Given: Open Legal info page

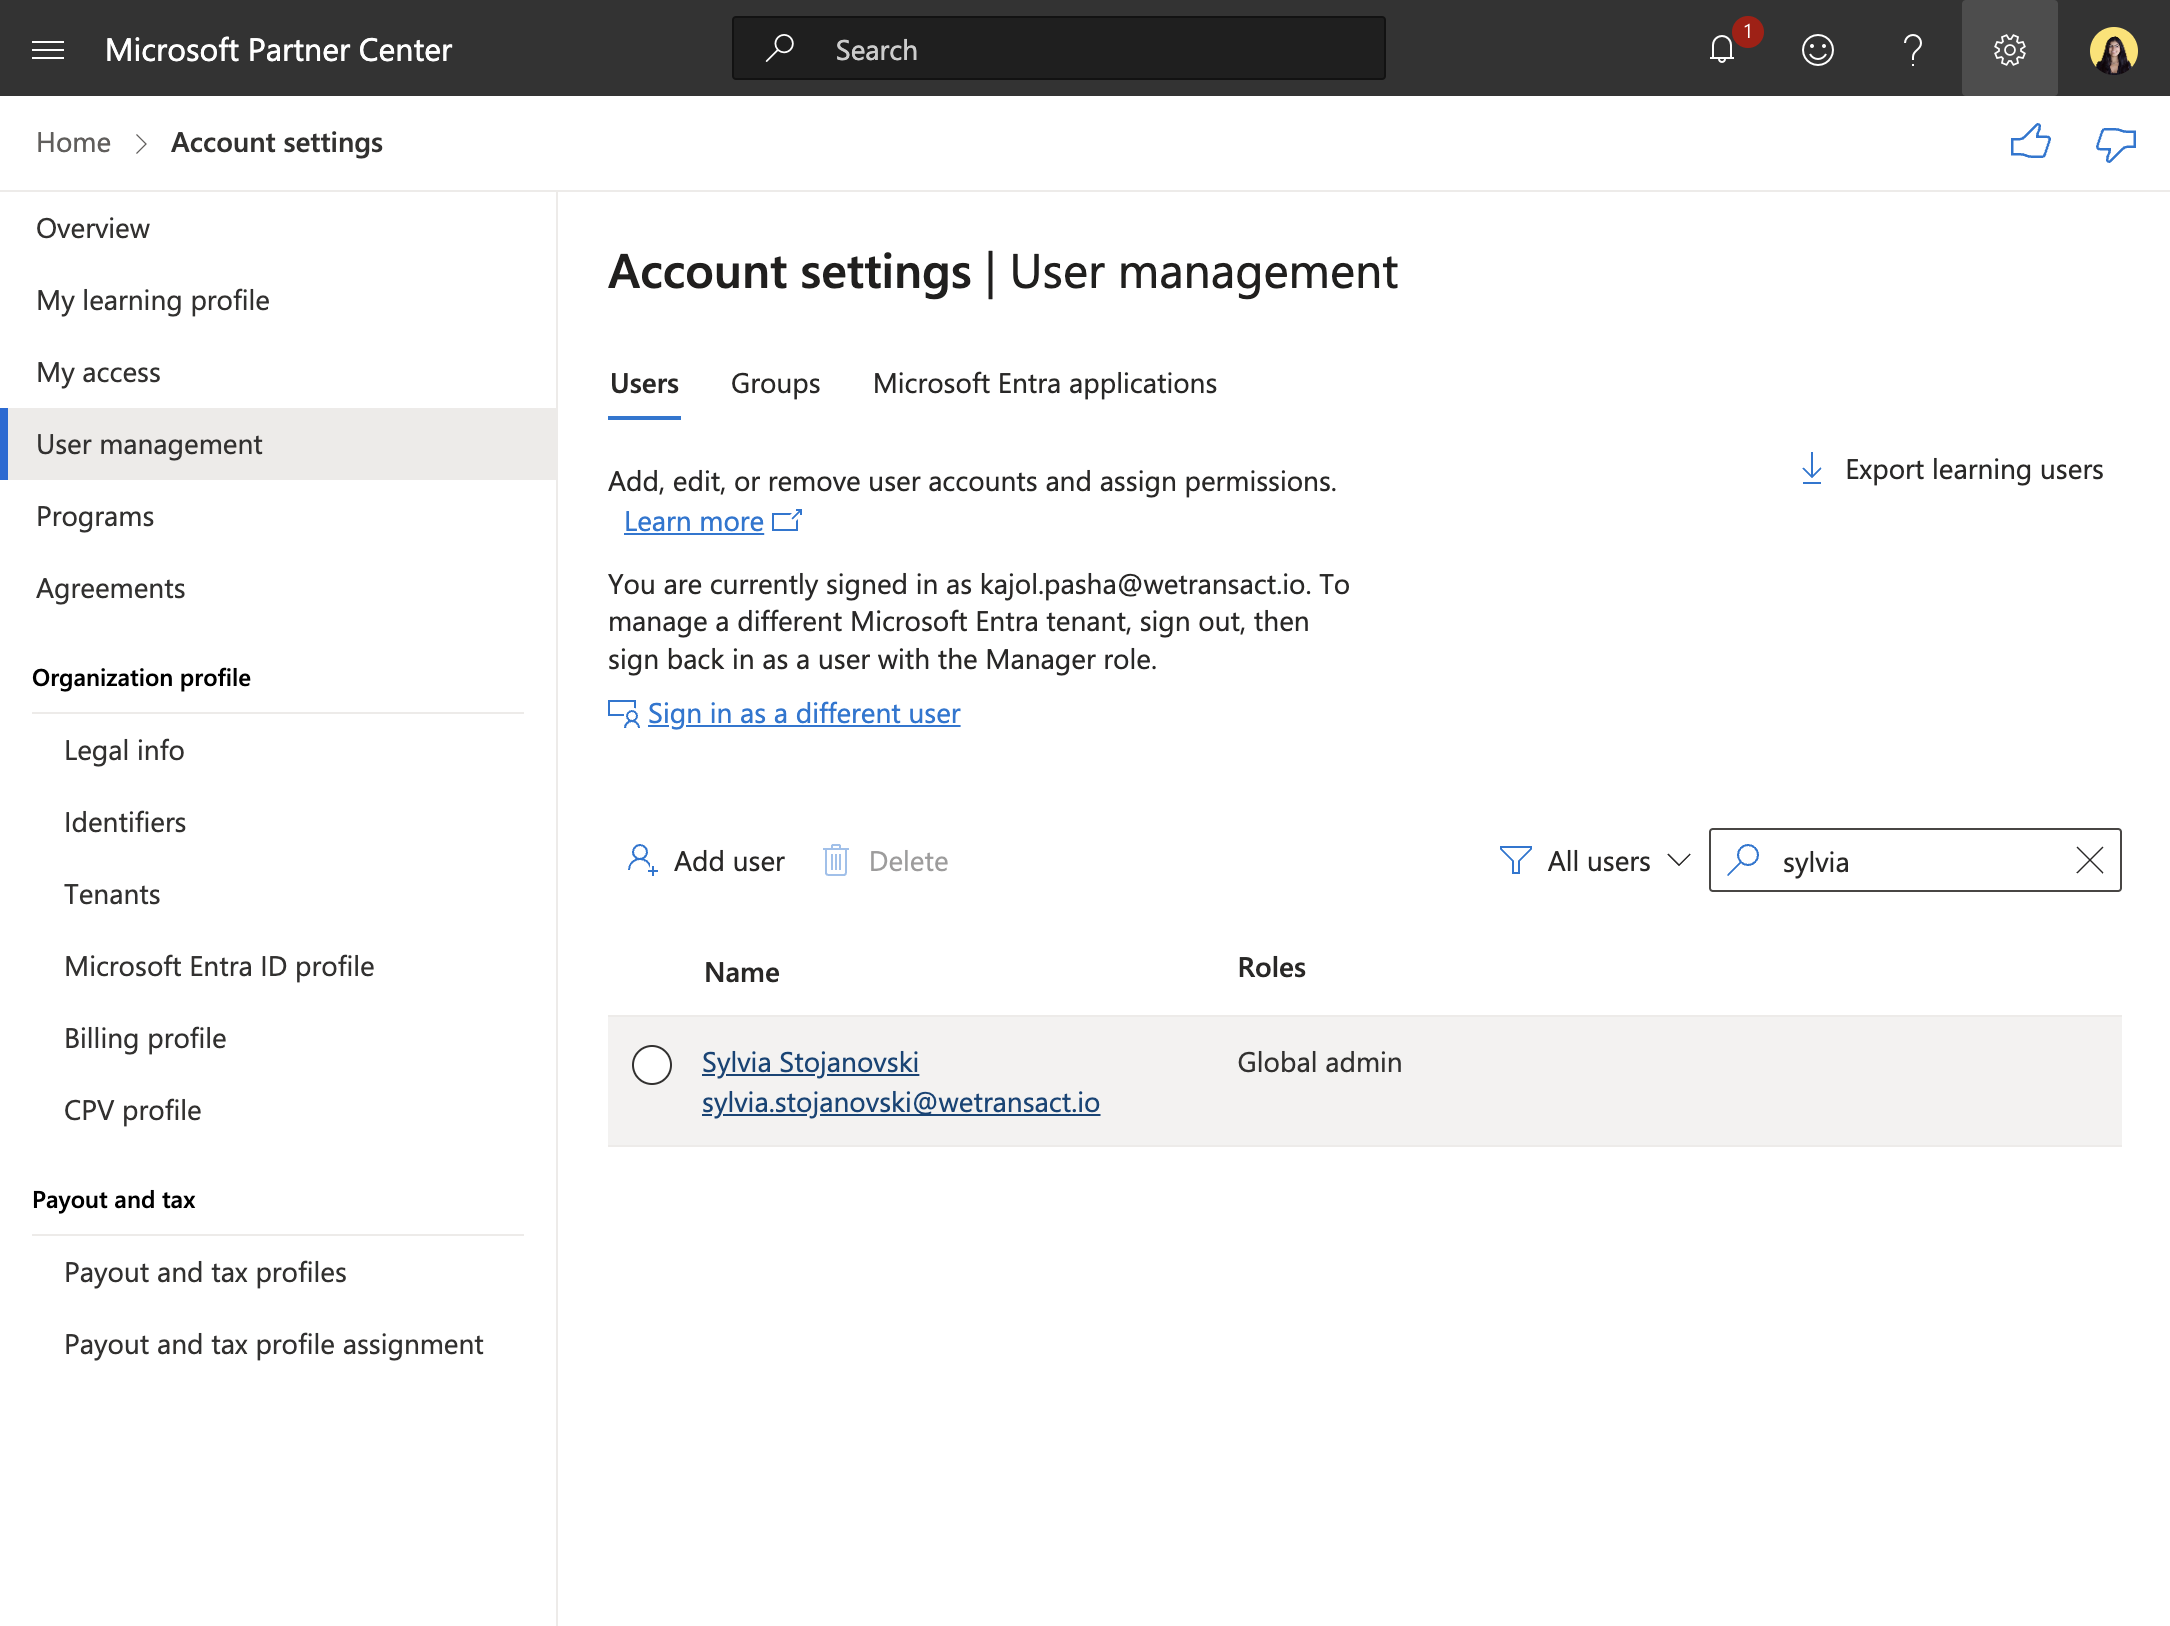Looking at the screenshot, I should coord(124,750).
